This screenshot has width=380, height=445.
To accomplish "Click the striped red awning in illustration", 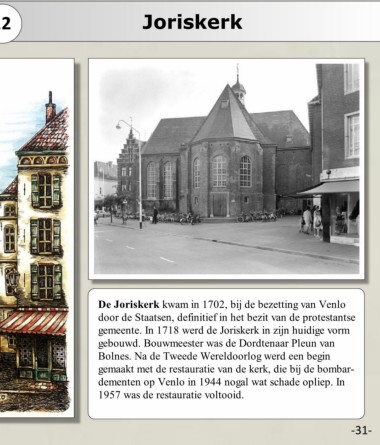I will click(x=34, y=322).
